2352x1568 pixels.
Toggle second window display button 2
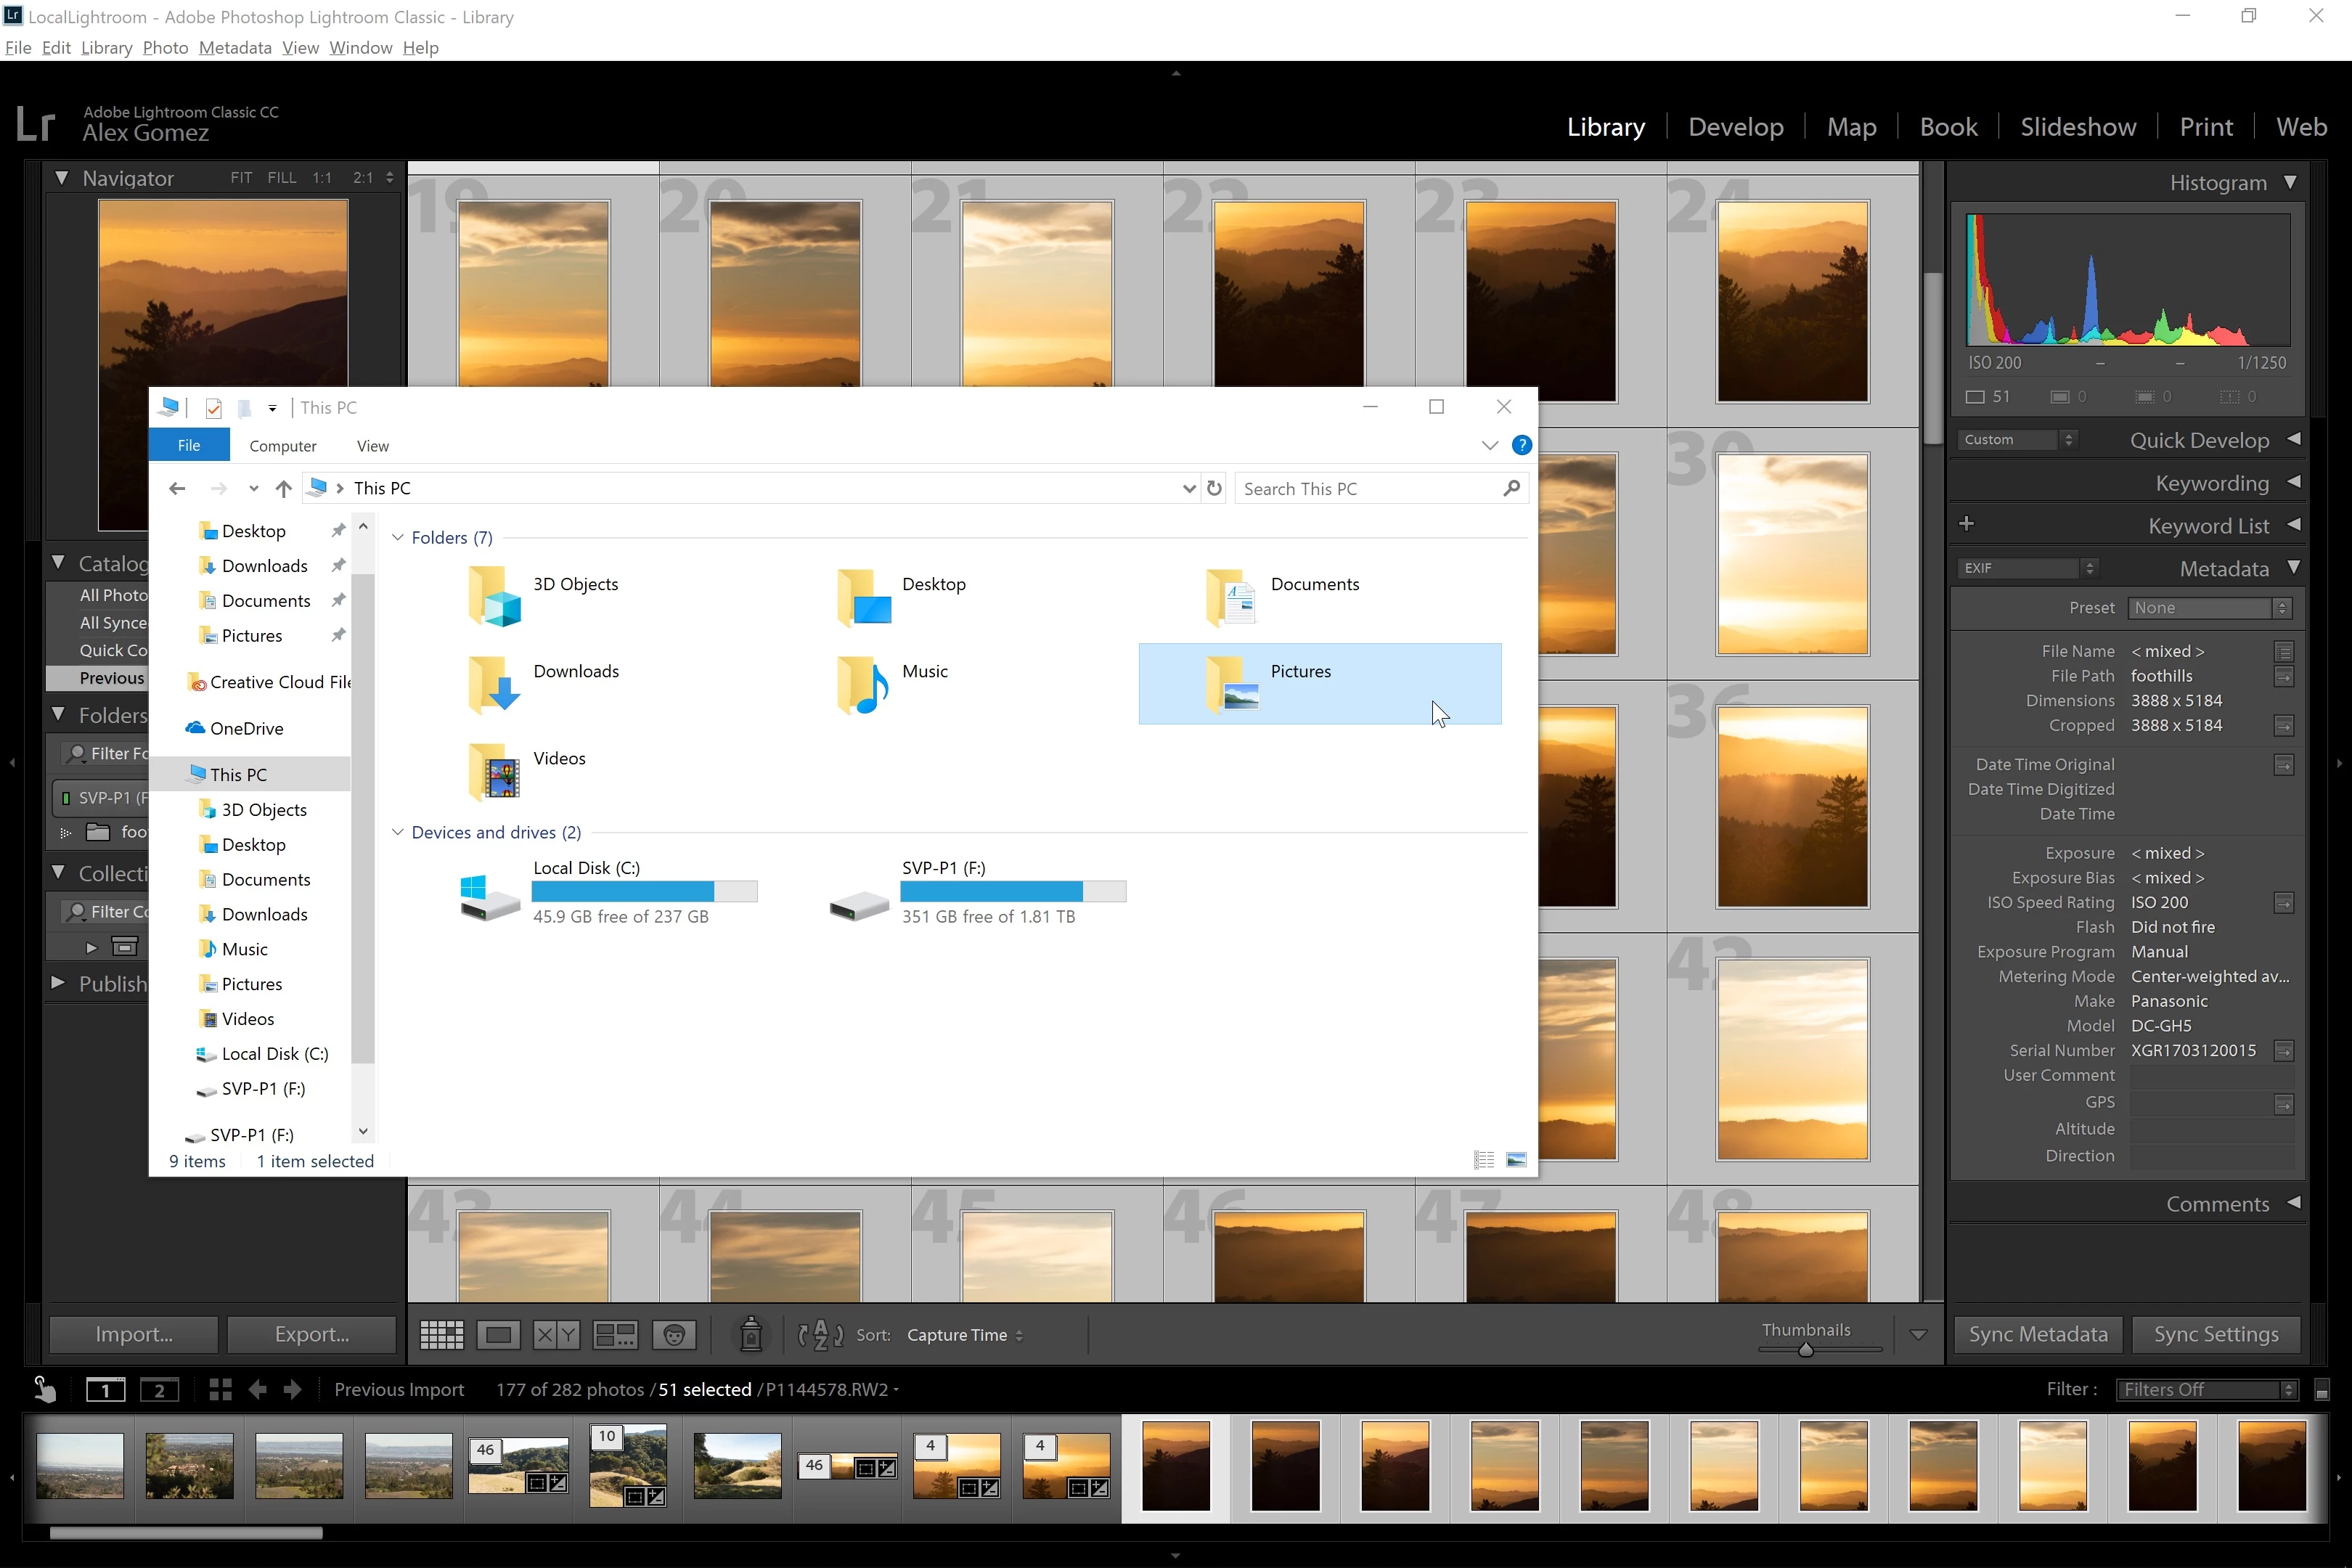click(159, 1389)
